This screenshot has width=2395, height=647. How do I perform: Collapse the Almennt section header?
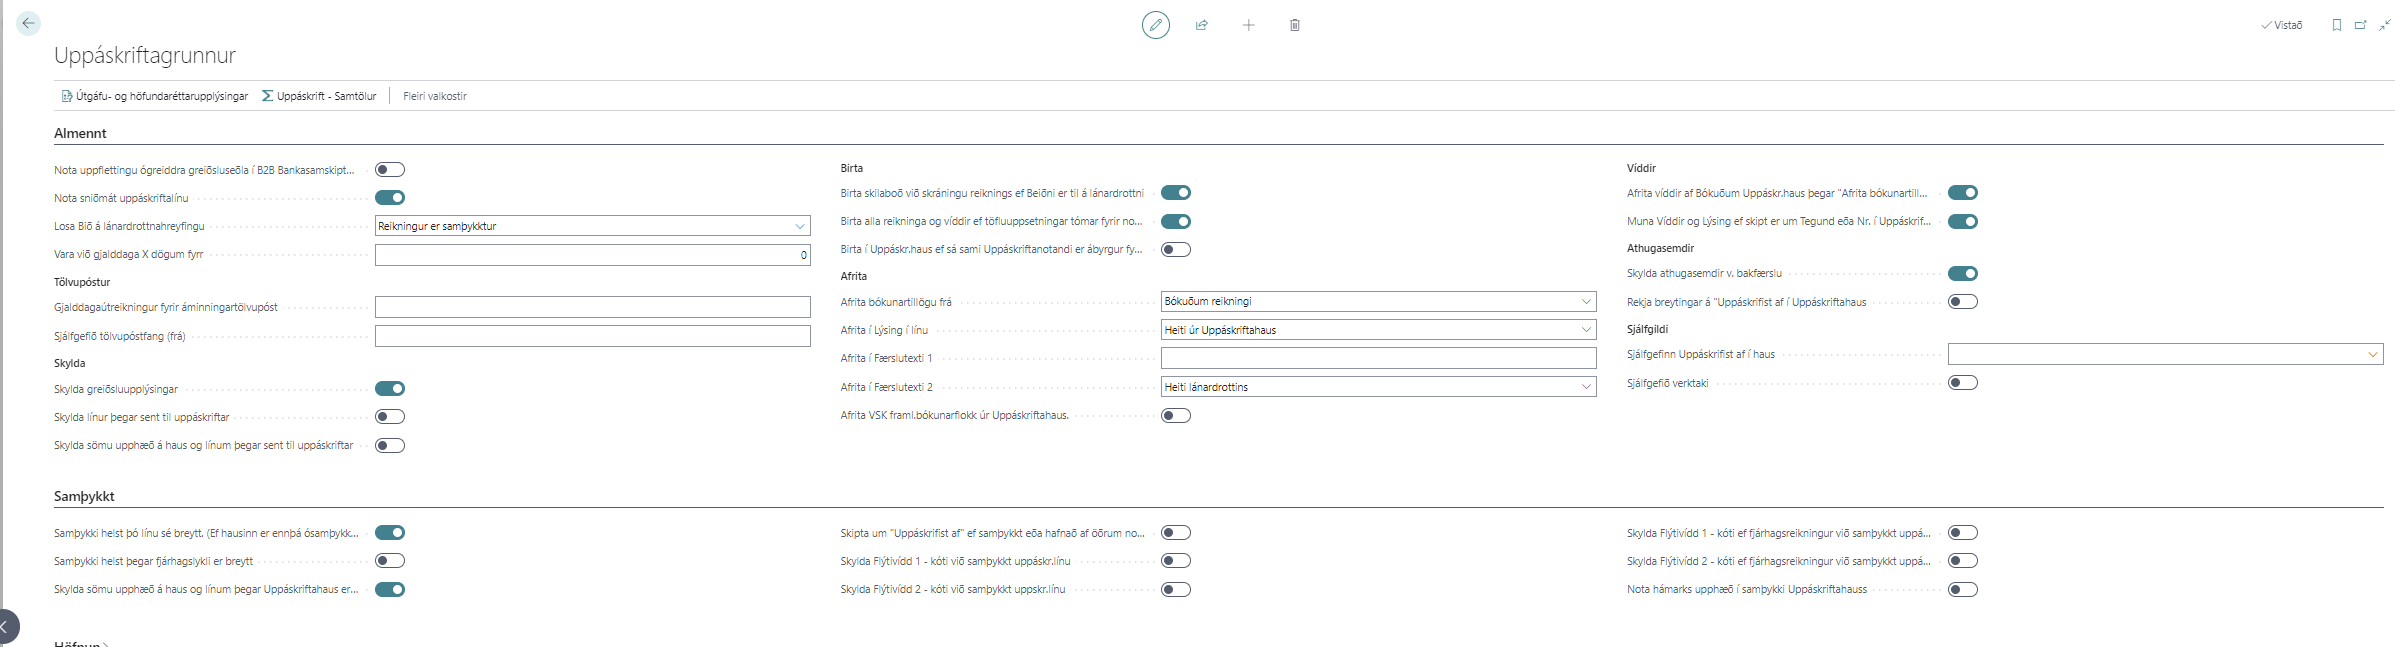tap(80, 133)
